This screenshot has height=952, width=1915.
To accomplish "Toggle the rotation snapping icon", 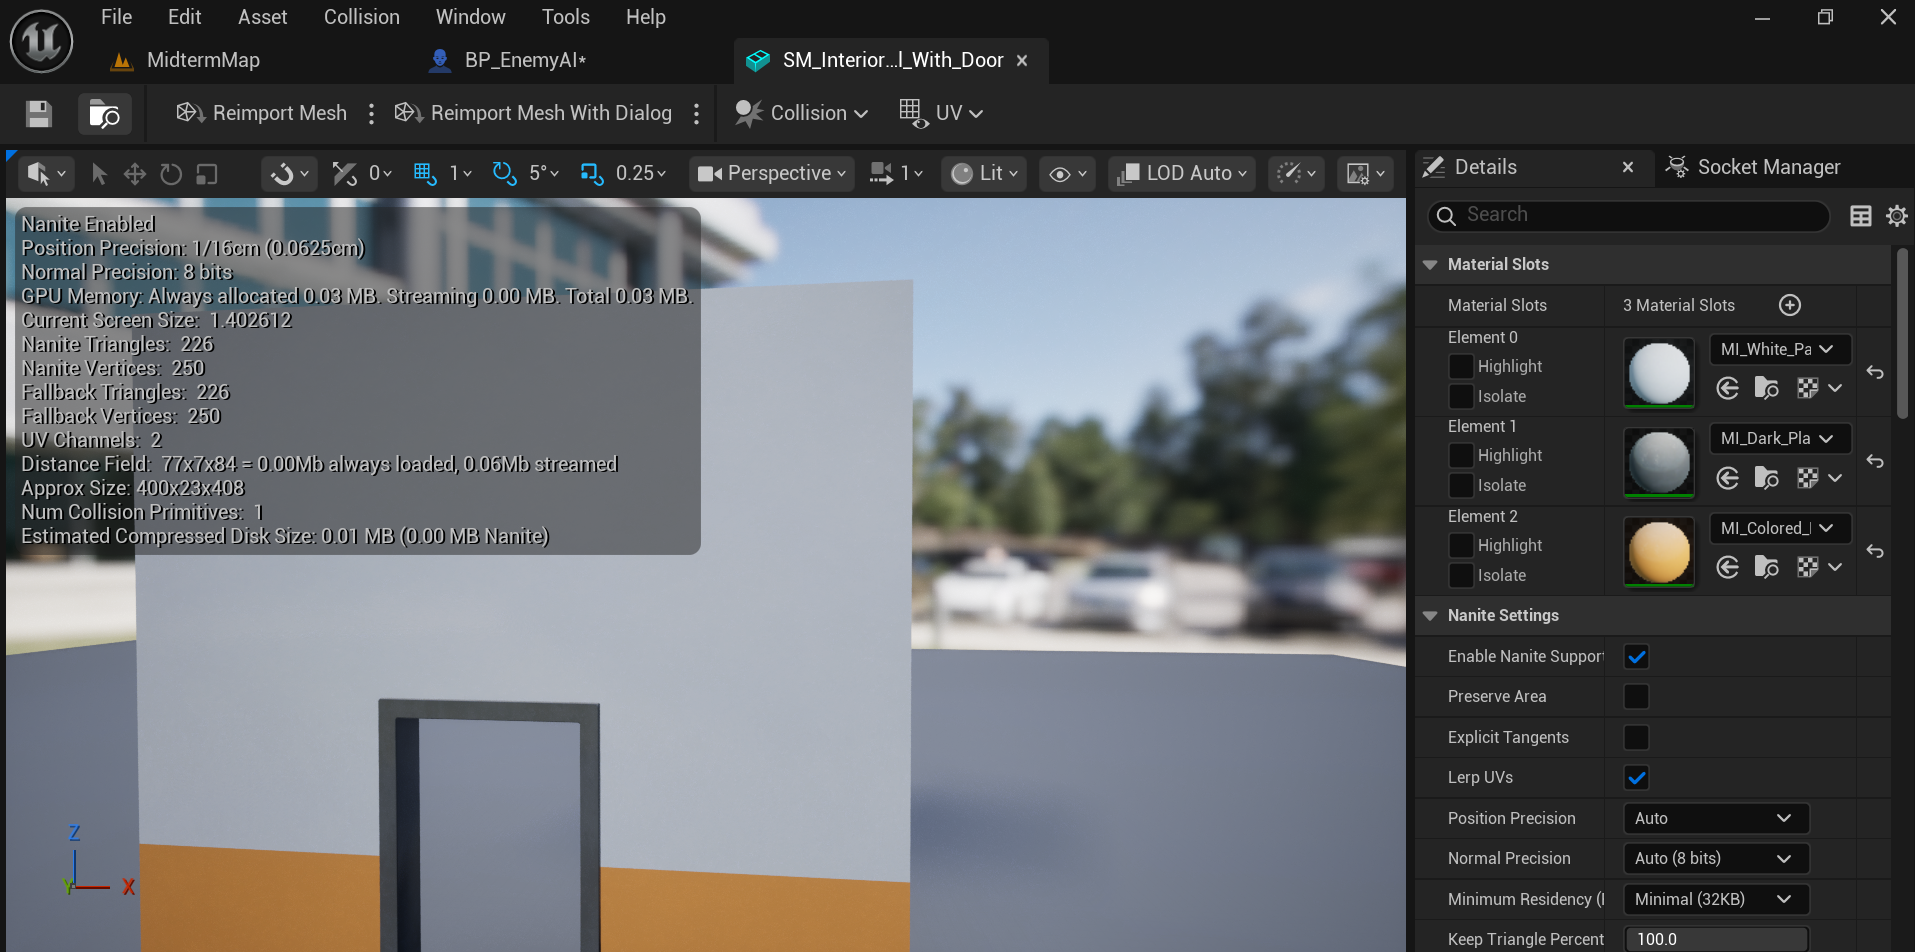I will click(503, 174).
